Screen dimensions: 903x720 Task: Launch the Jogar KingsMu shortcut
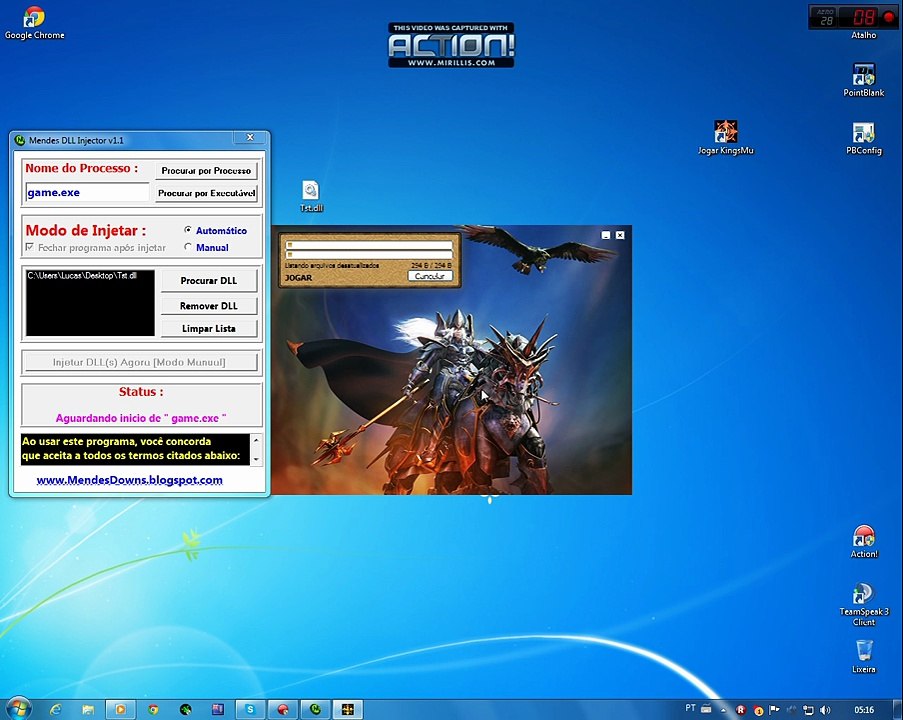(x=726, y=138)
